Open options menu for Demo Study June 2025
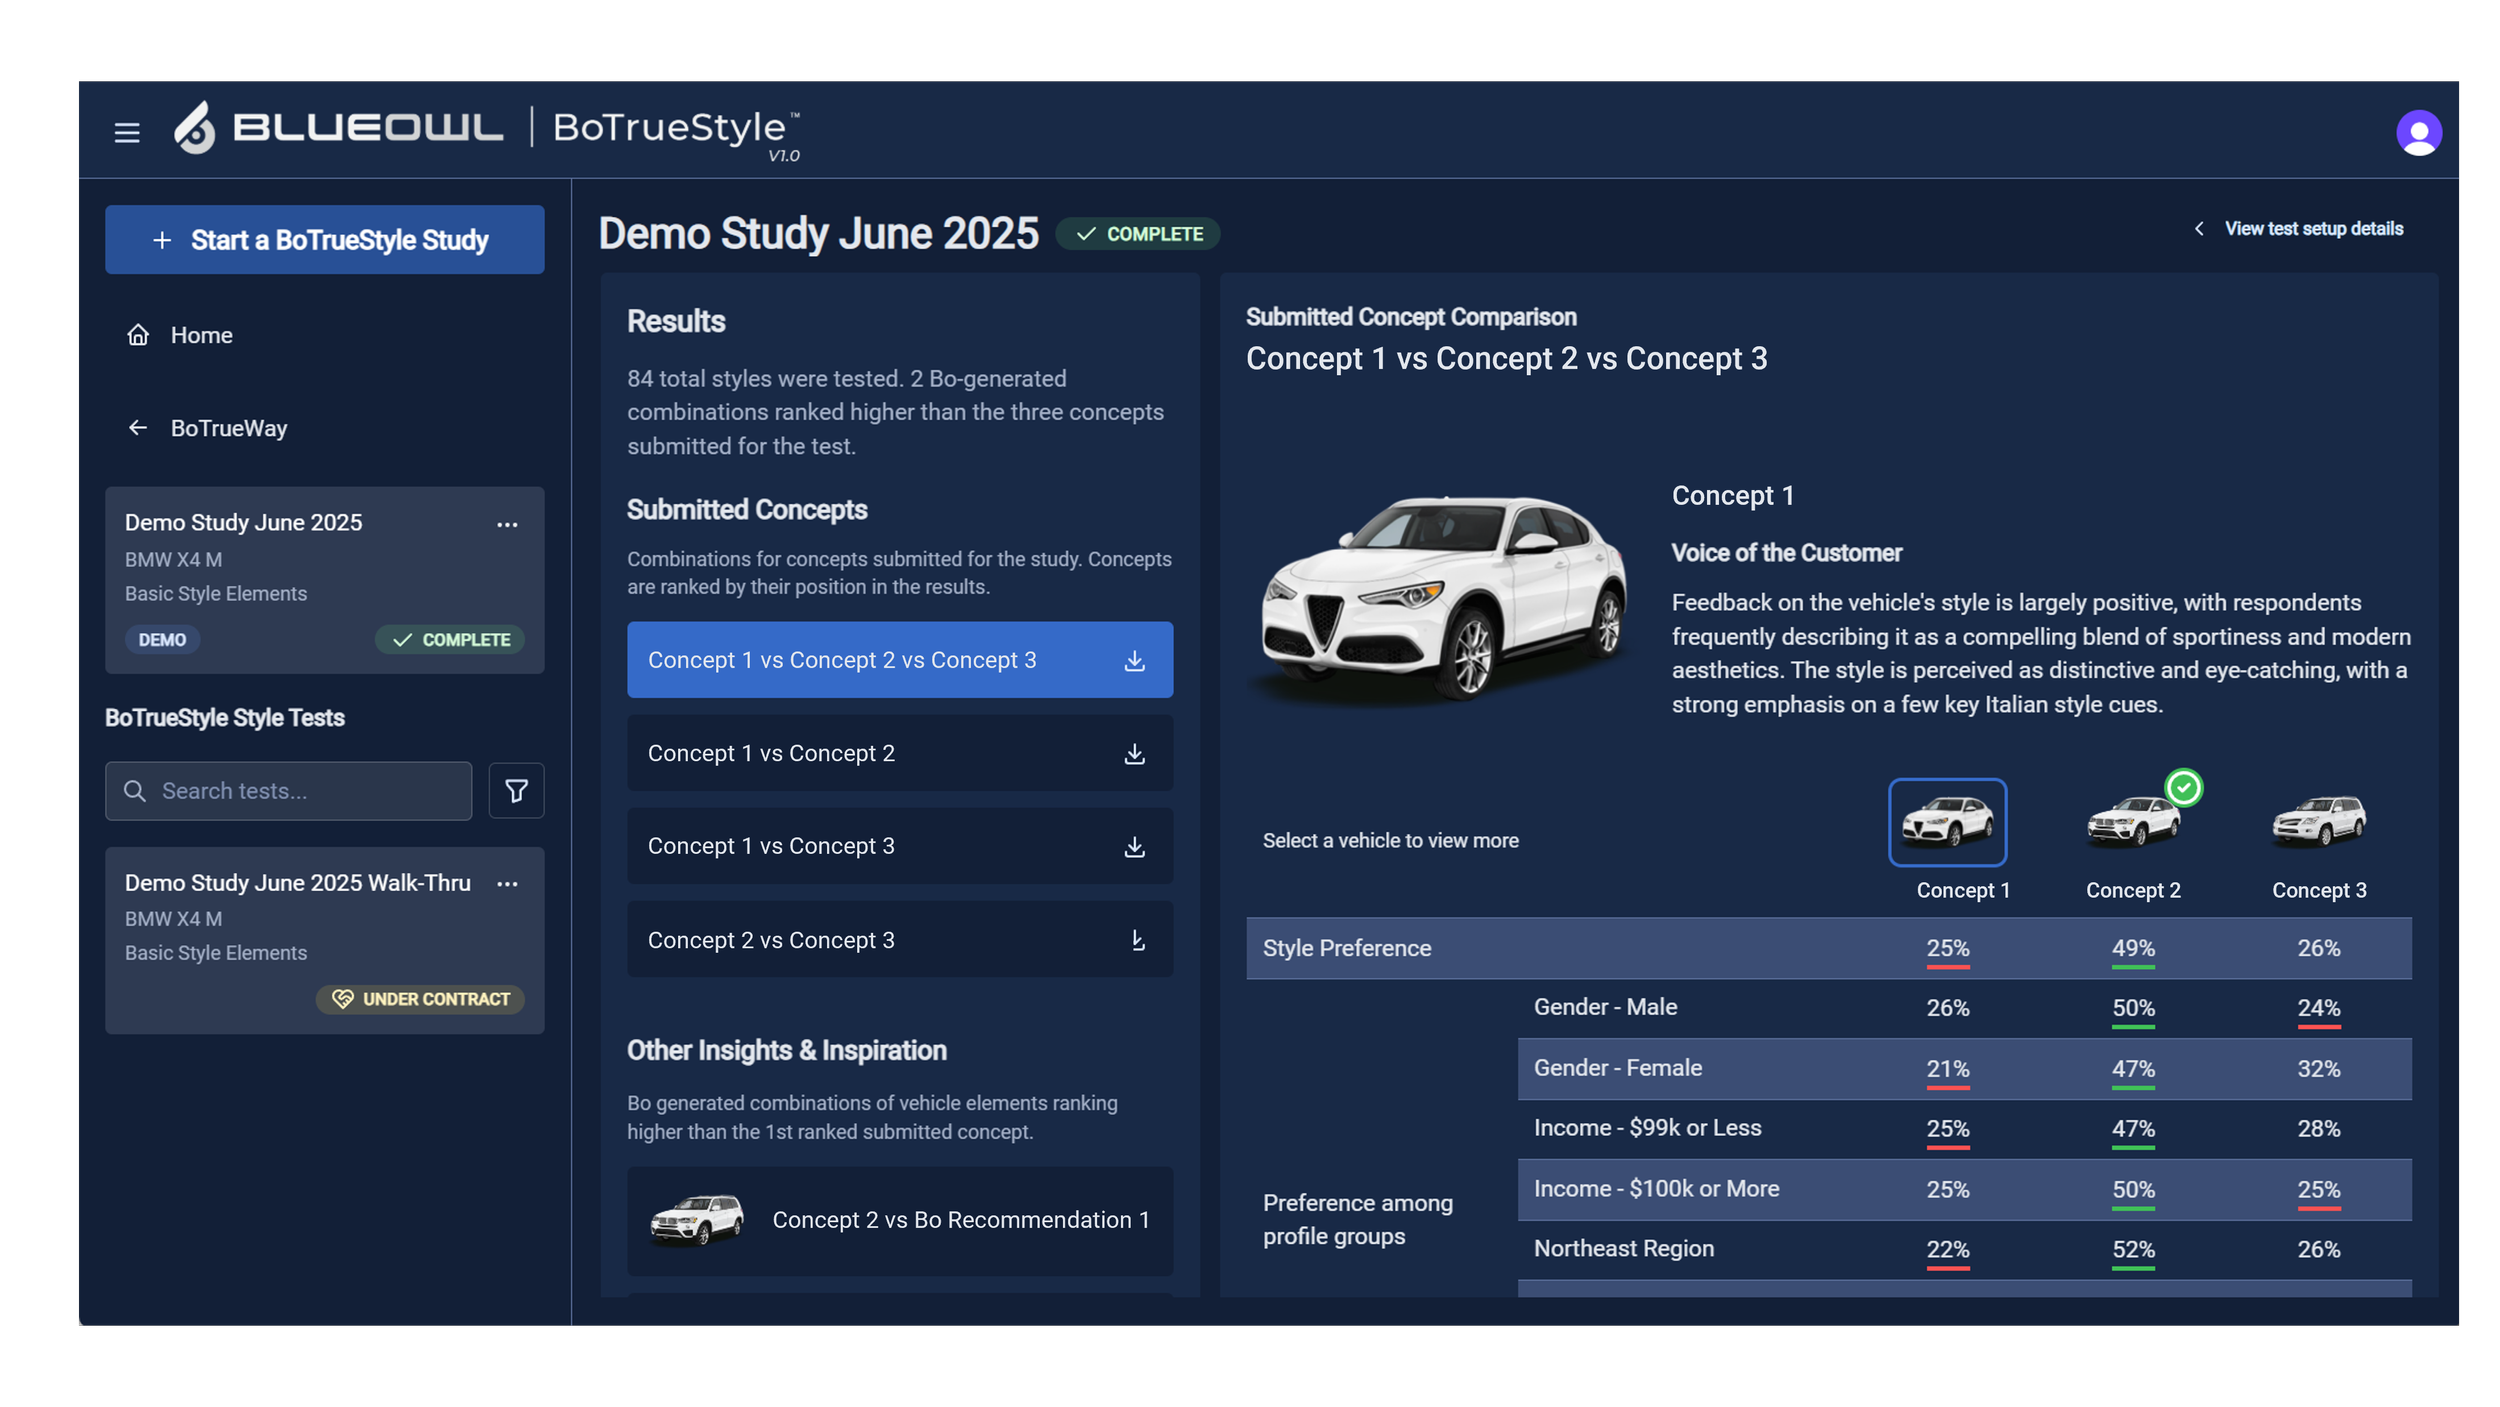Viewport: 2500px width, 1407px height. [507, 525]
